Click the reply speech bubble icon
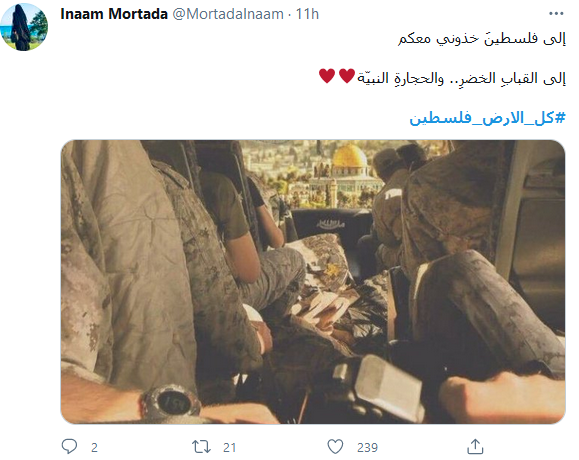 [x=69, y=447]
